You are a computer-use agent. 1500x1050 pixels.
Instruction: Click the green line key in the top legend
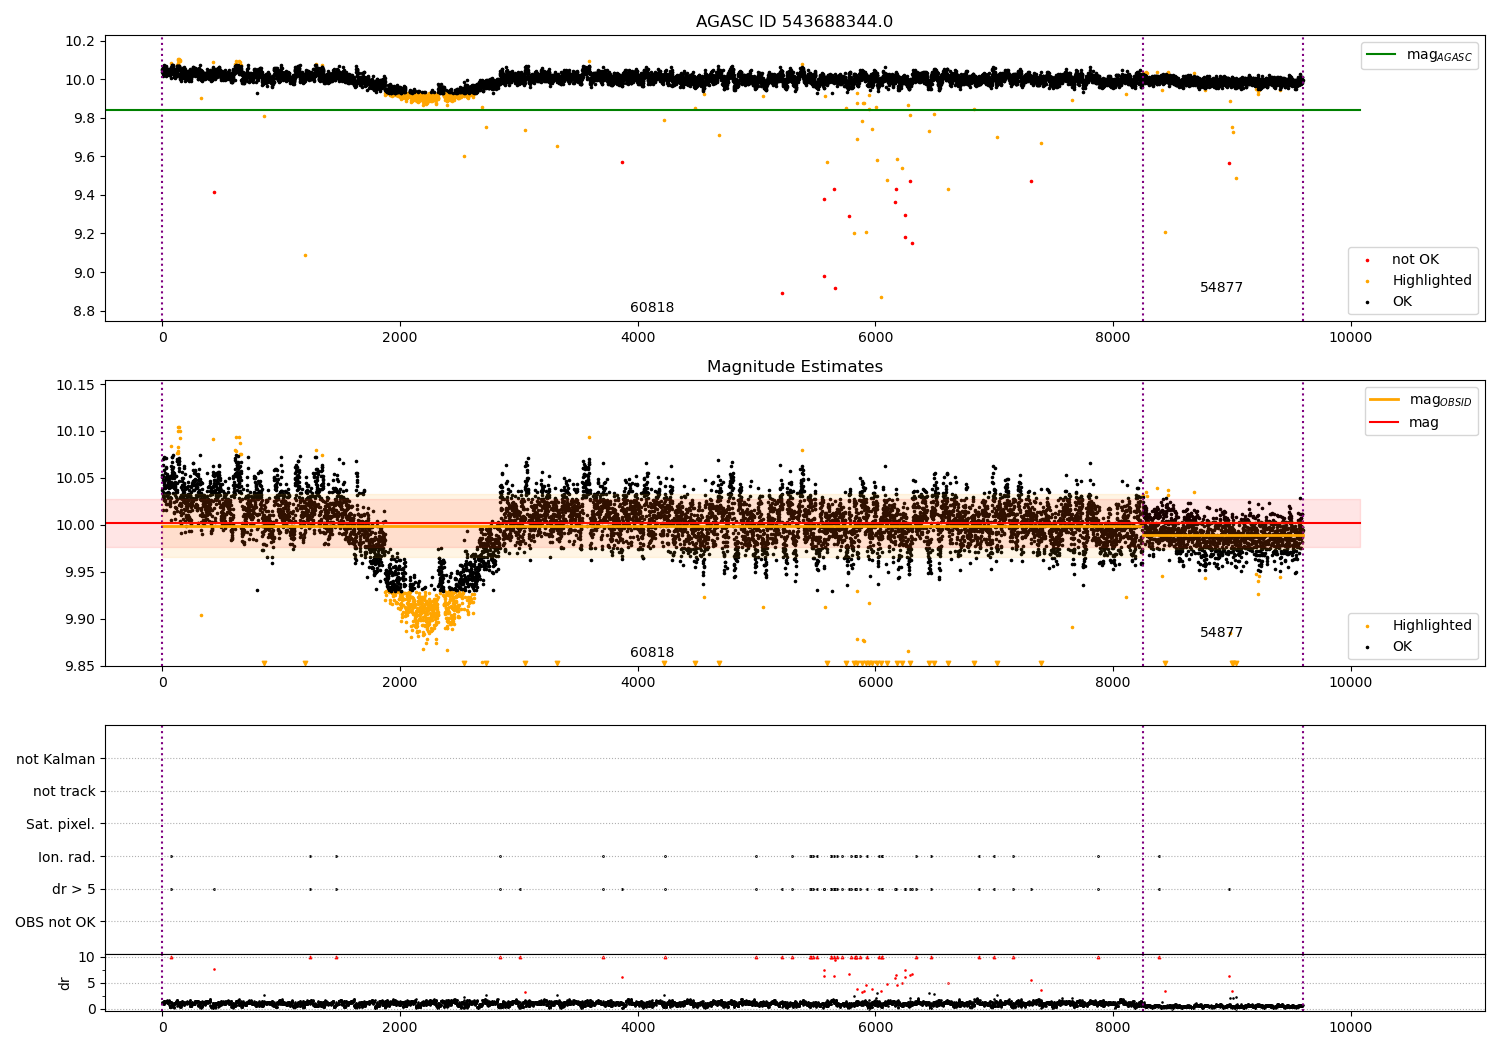(x=1383, y=55)
